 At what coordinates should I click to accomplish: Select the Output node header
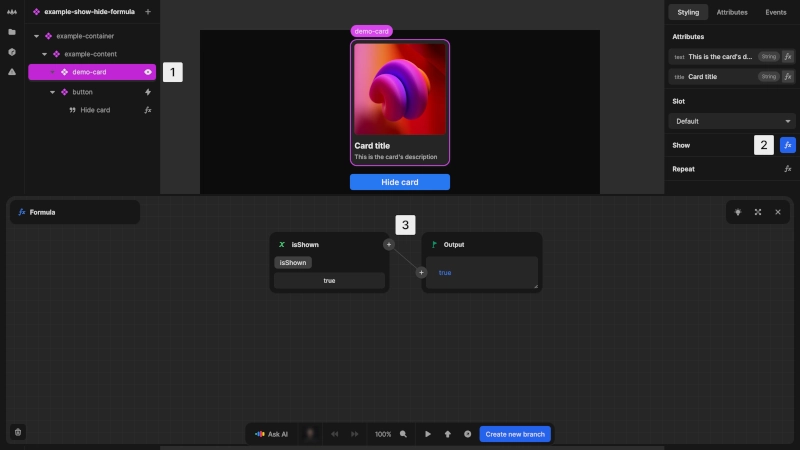pyautogui.click(x=454, y=245)
